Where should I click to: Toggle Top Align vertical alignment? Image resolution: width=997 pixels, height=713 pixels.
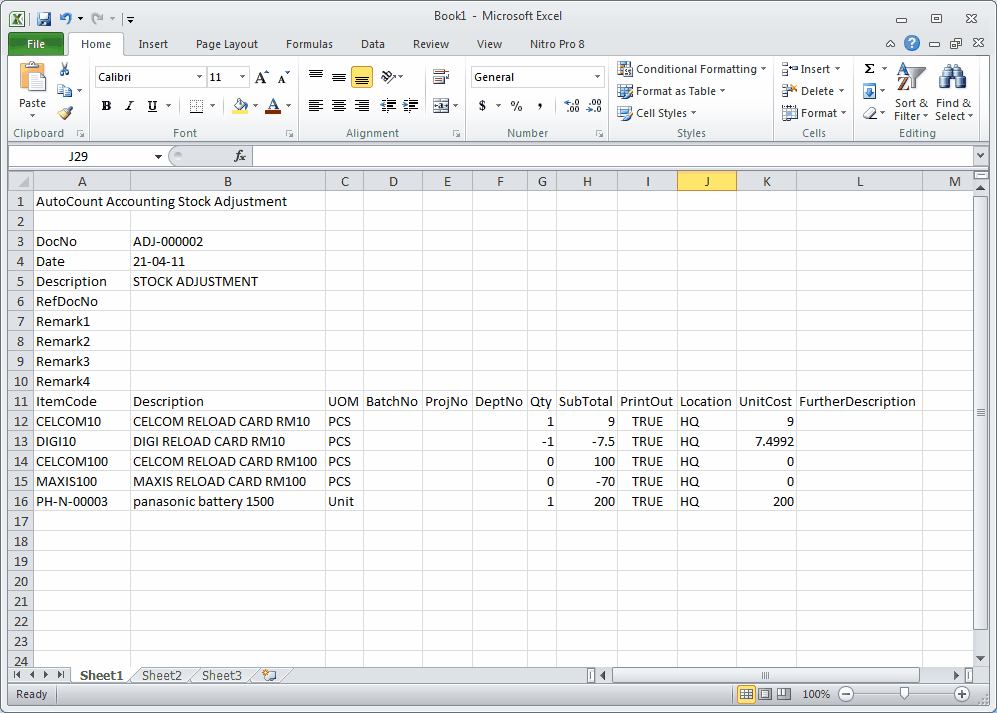click(315, 77)
